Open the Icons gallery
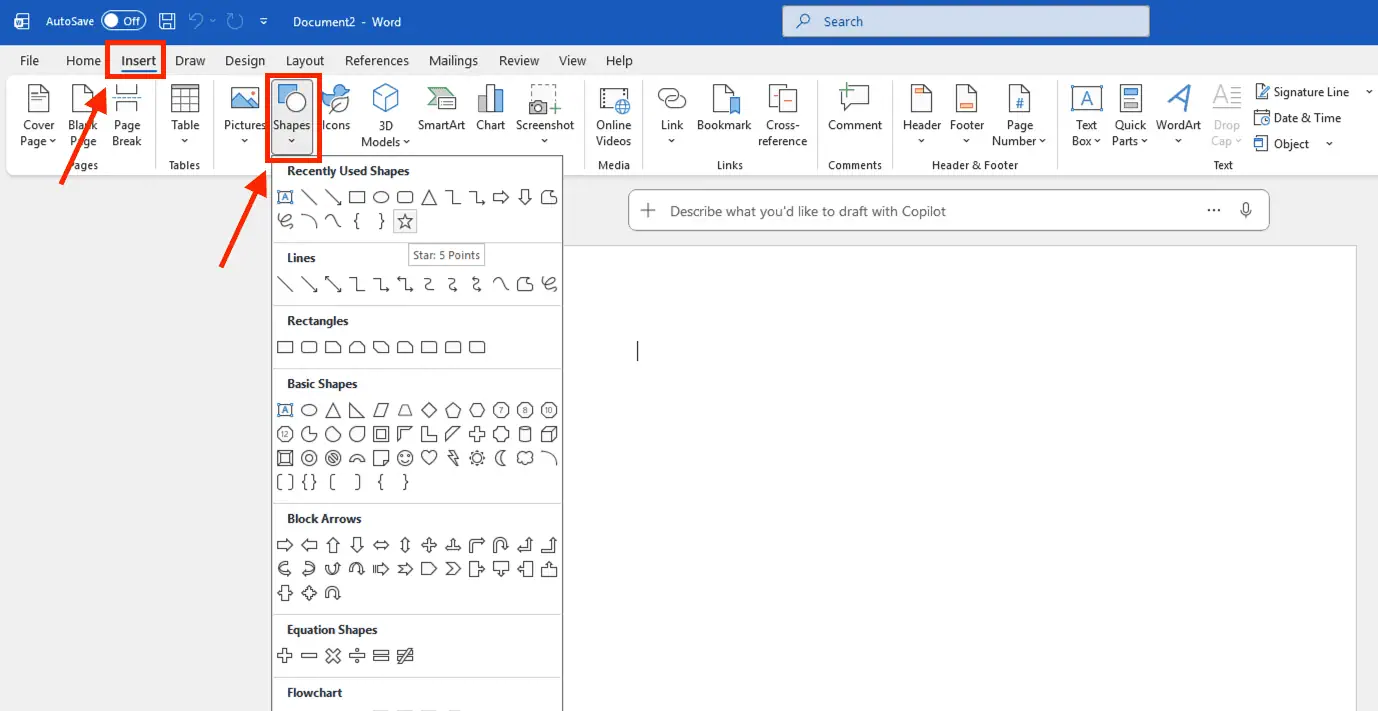The width and height of the screenshot is (1378, 711). [x=336, y=110]
